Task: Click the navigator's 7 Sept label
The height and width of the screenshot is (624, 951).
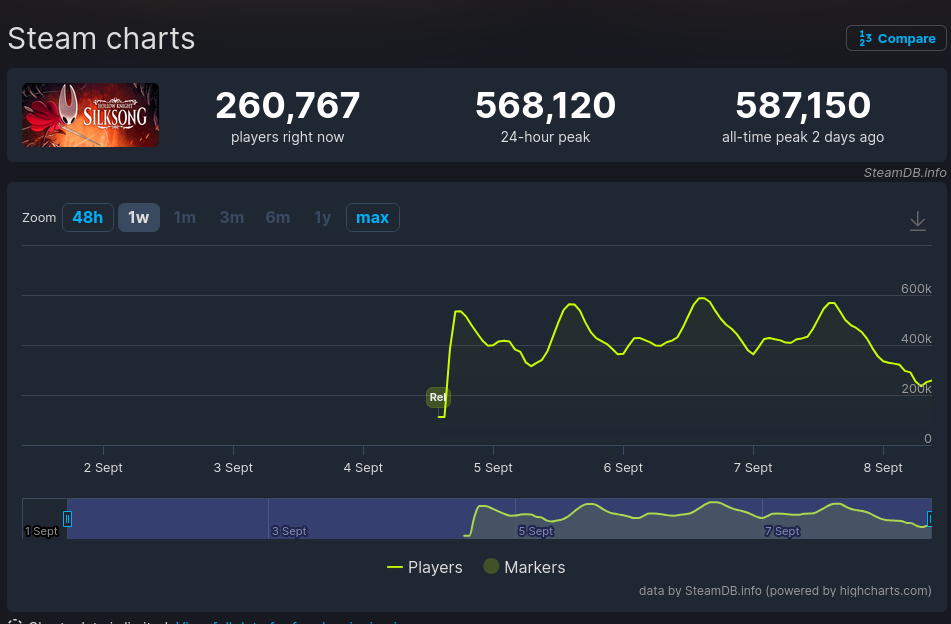Action: point(782,531)
